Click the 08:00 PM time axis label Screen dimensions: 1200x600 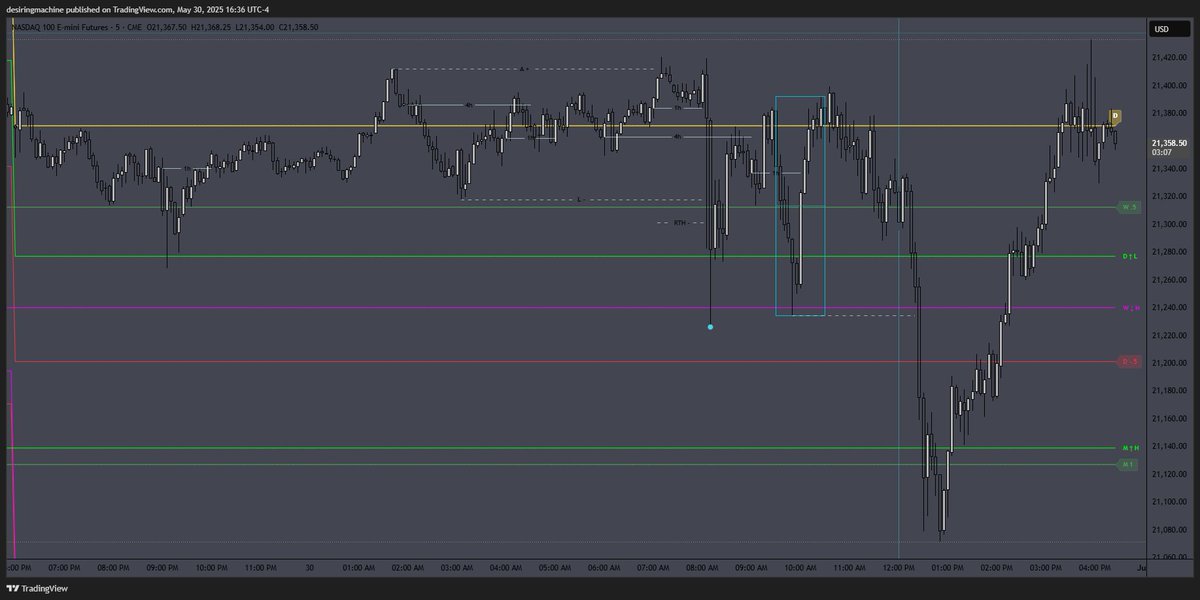coord(114,568)
